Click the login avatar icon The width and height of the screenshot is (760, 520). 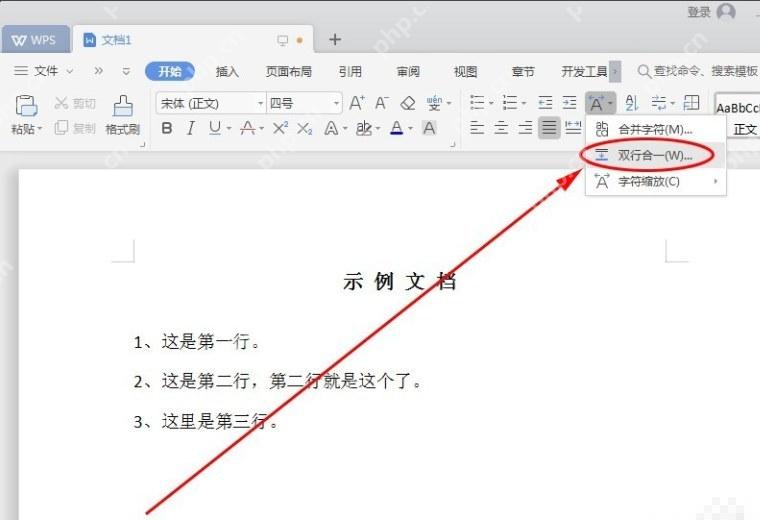(x=726, y=11)
